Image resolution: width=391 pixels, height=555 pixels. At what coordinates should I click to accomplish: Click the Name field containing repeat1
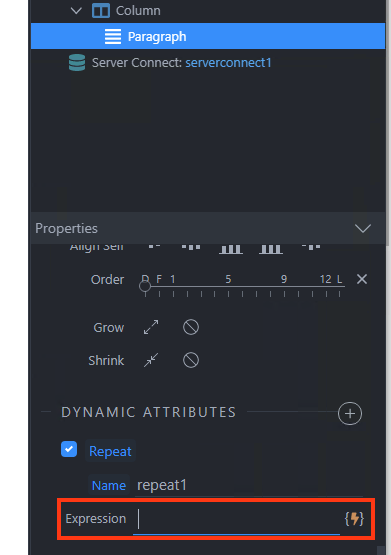coord(249,485)
